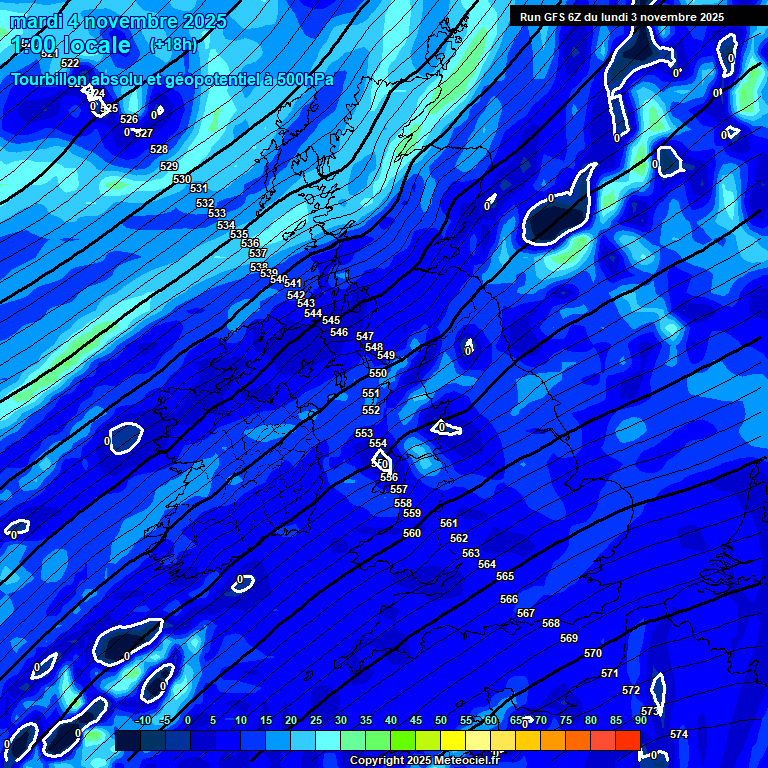Pick the 550 geopotential contour label
This screenshot has height=768, width=768.
click(x=378, y=374)
